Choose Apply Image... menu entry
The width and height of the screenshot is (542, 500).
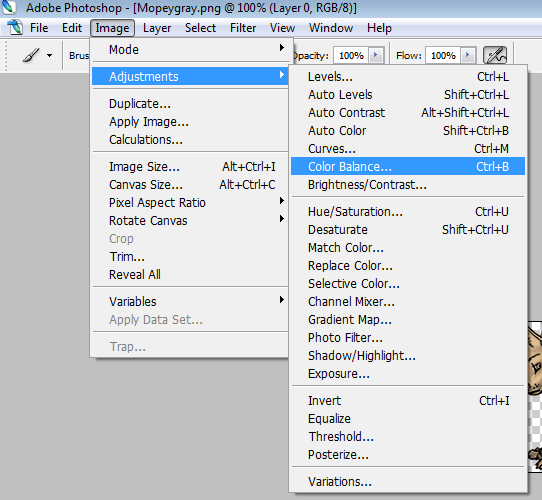(190, 122)
